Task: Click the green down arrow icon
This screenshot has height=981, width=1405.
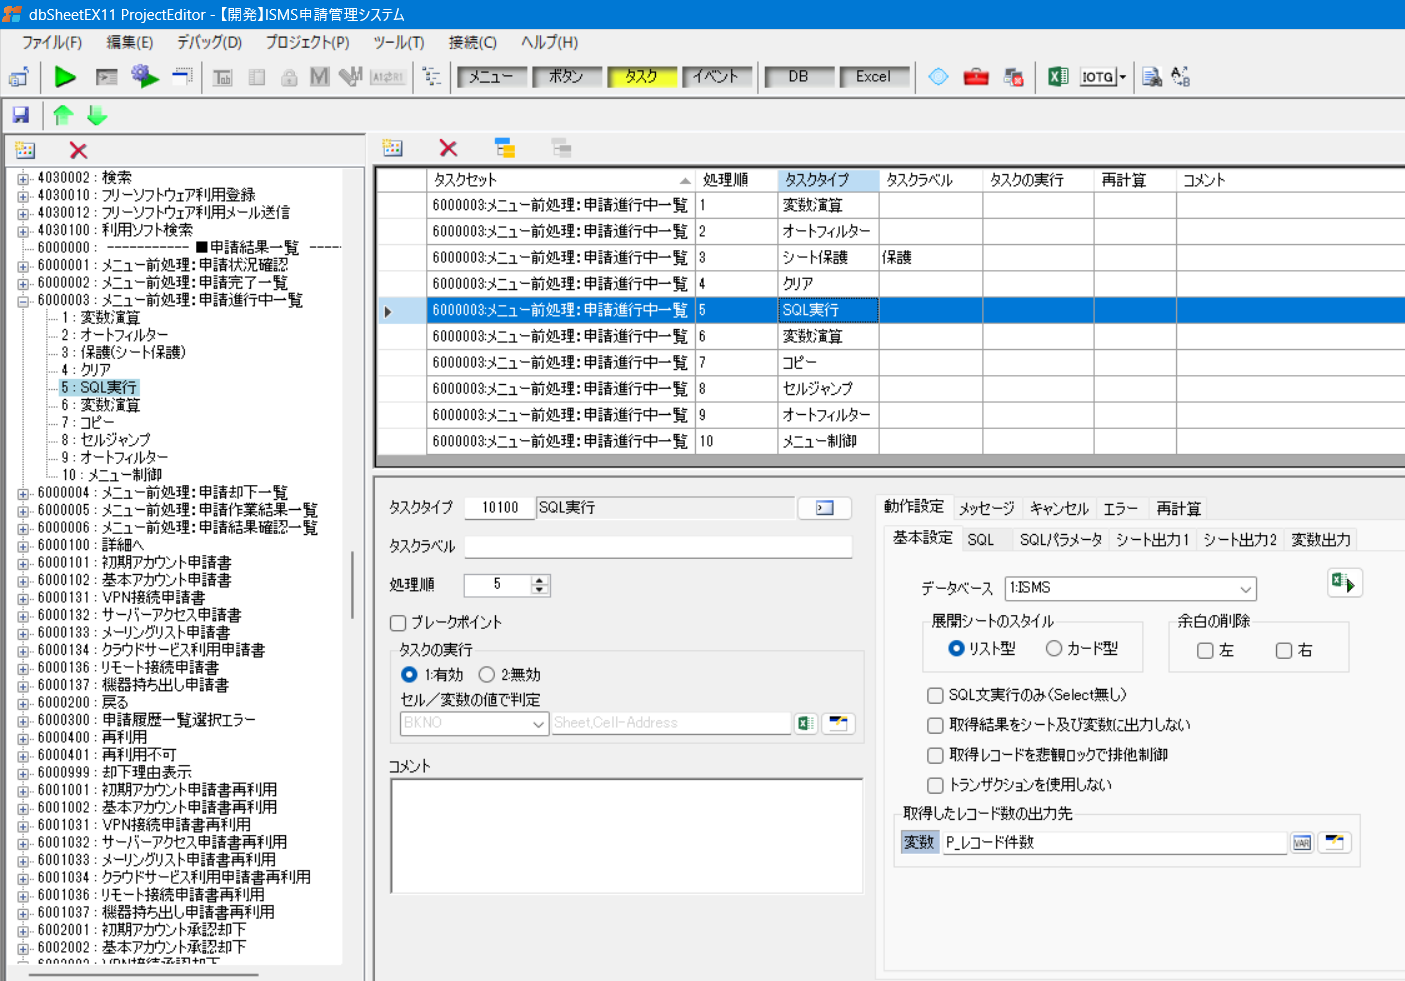Action: pyautogui.click(x=97, y=115)
